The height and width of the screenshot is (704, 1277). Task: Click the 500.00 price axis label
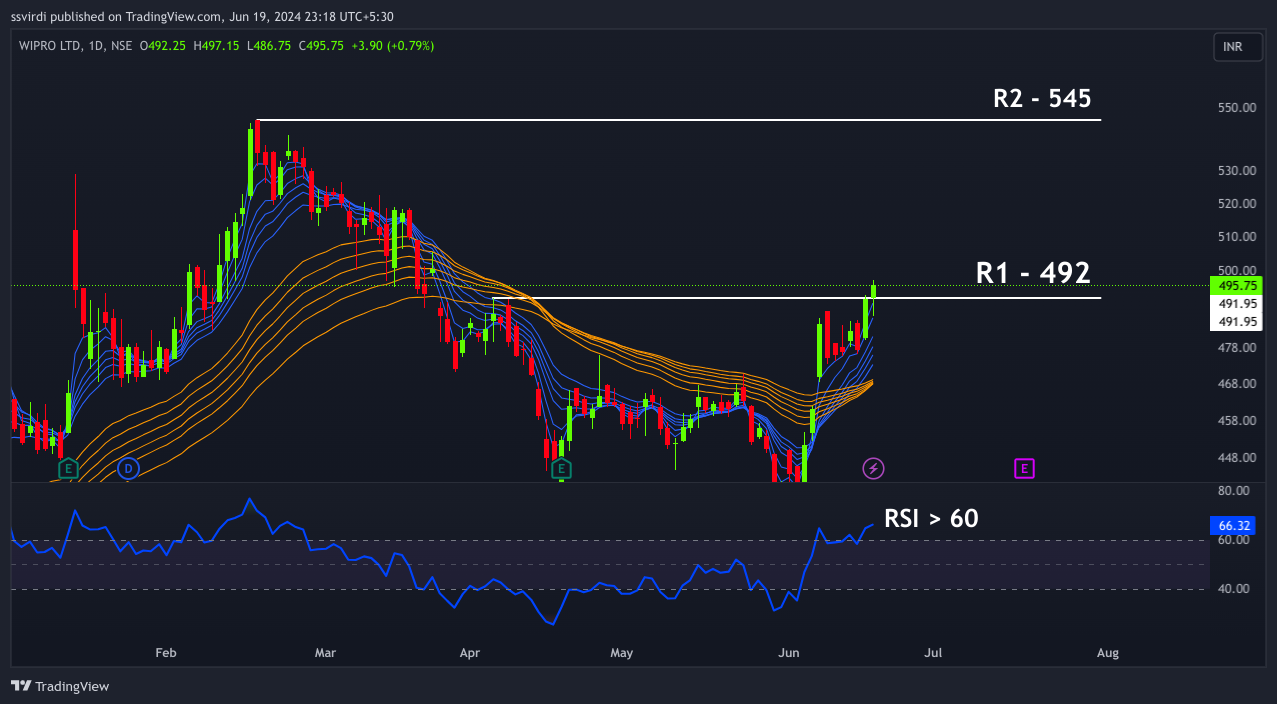(1235, 270)
